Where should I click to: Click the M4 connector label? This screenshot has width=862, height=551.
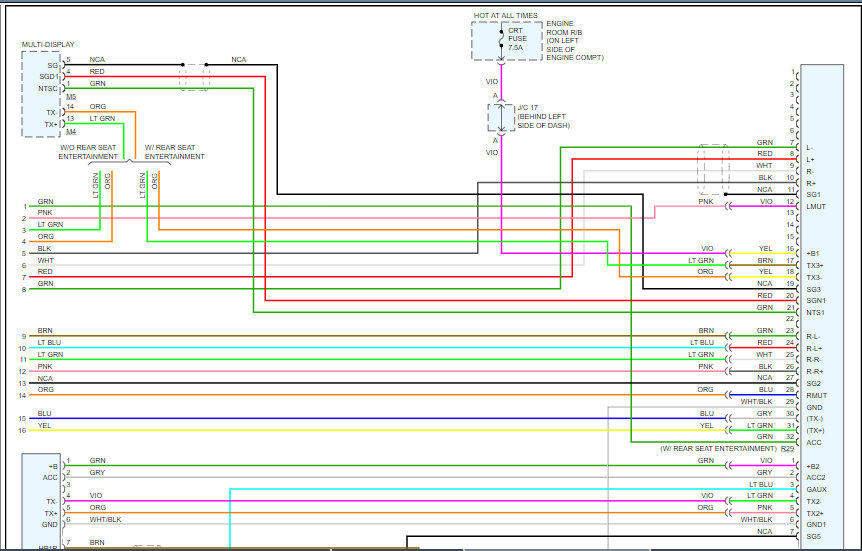click(x=71, y=131)
